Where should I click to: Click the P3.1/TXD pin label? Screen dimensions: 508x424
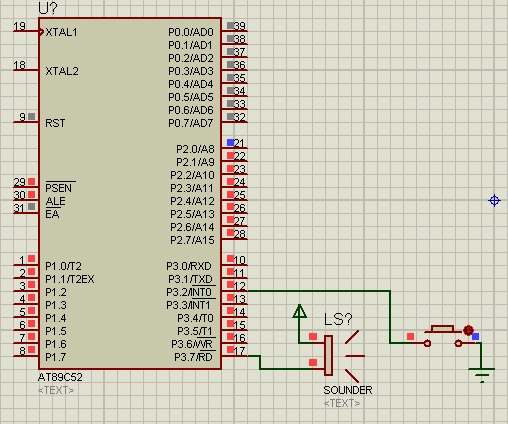tap(190, 279)
